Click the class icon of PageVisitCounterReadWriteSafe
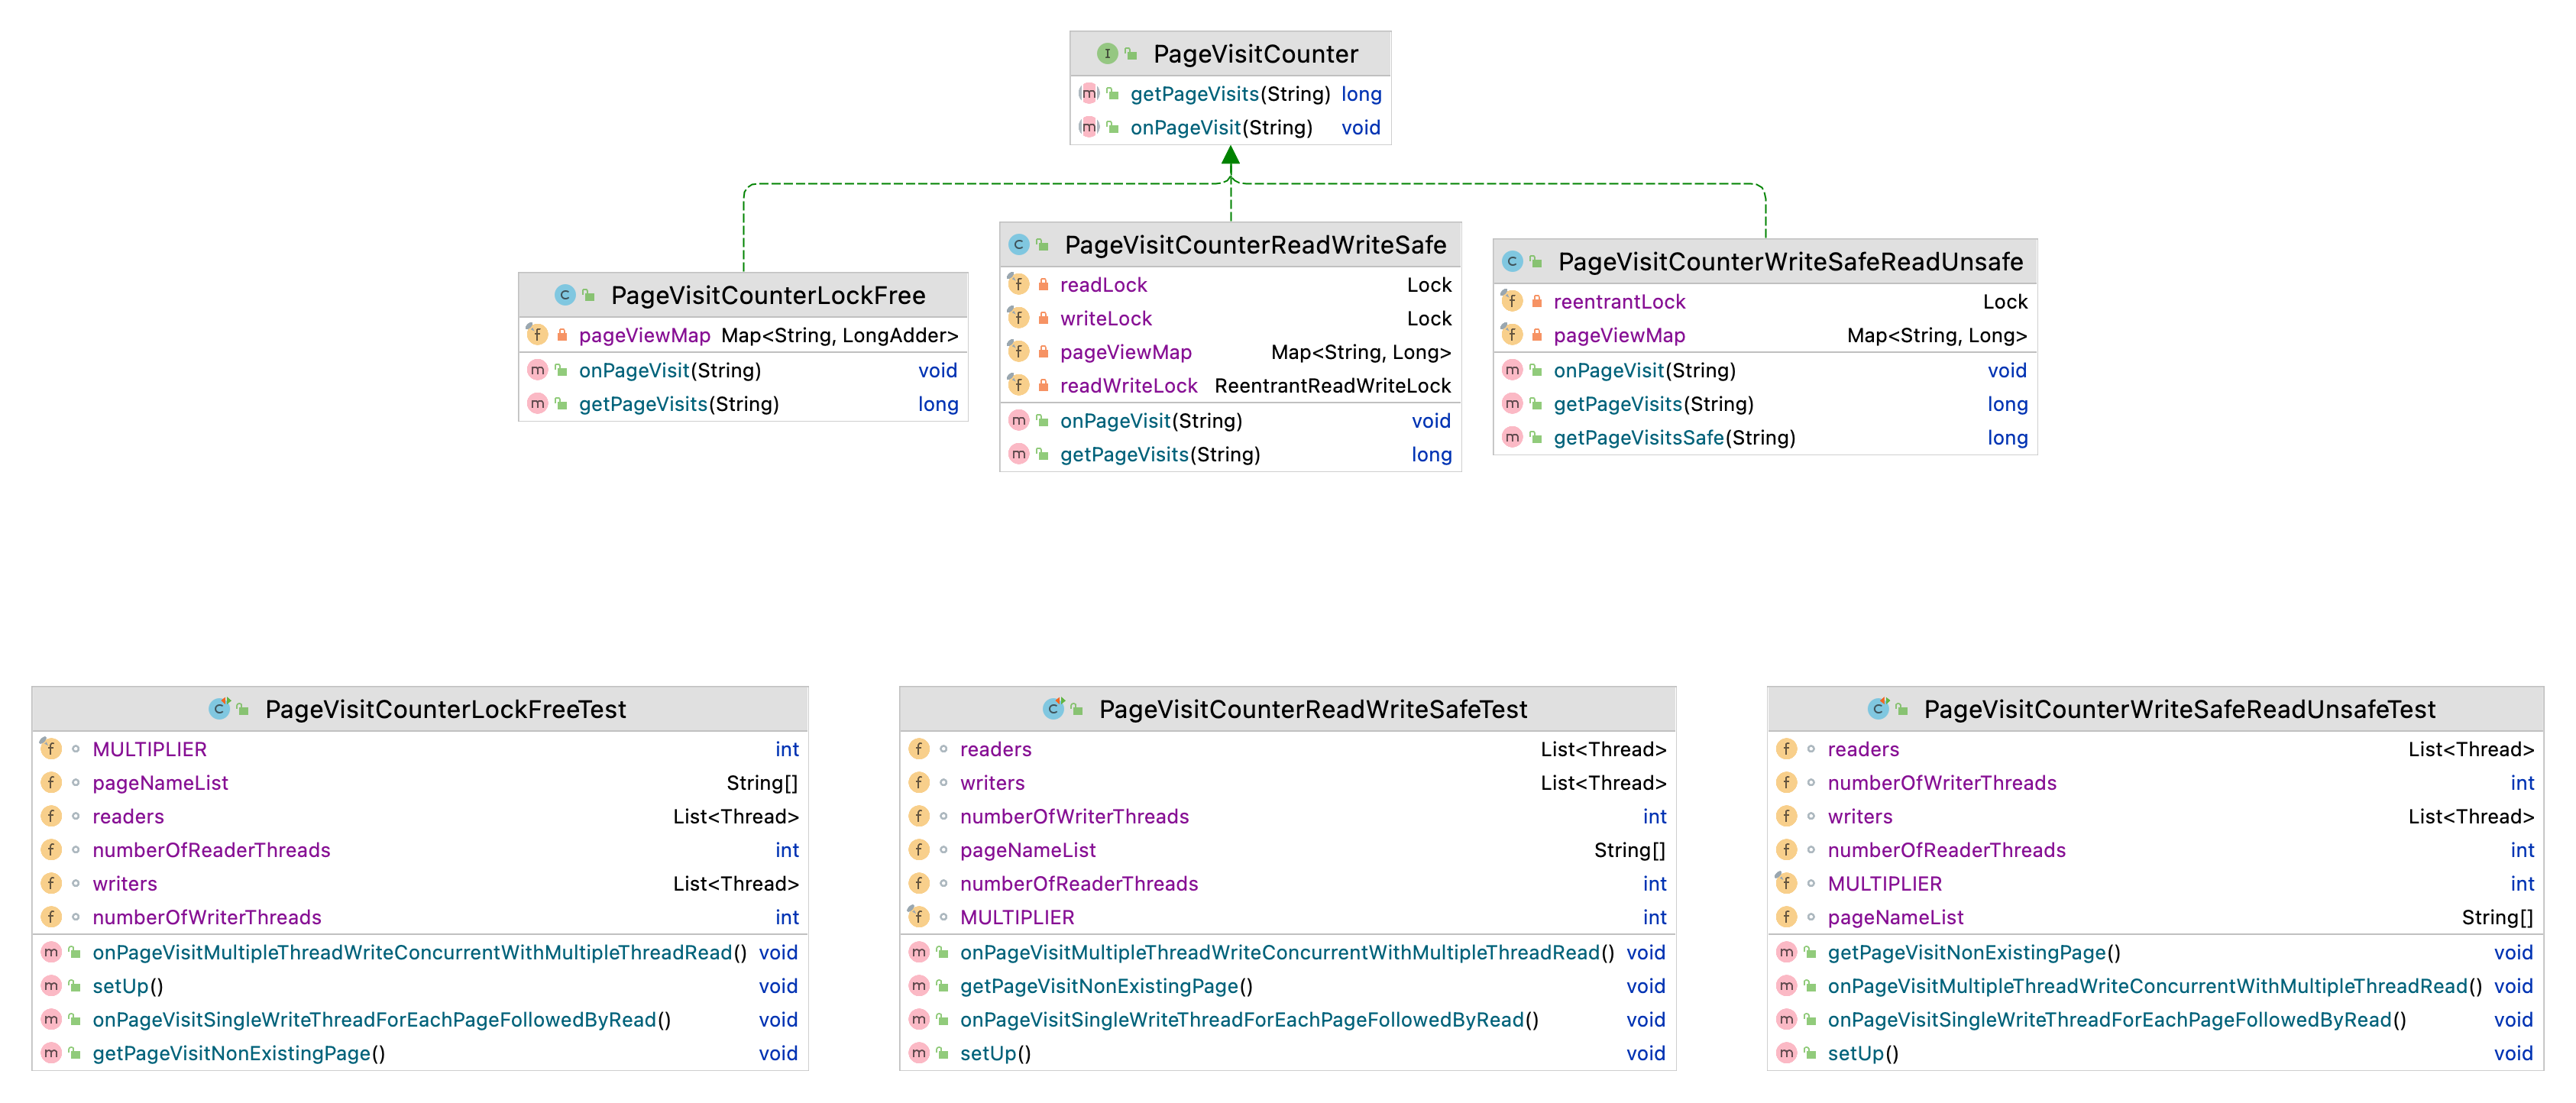Screen dimensions: 2576x1103 1018,245
